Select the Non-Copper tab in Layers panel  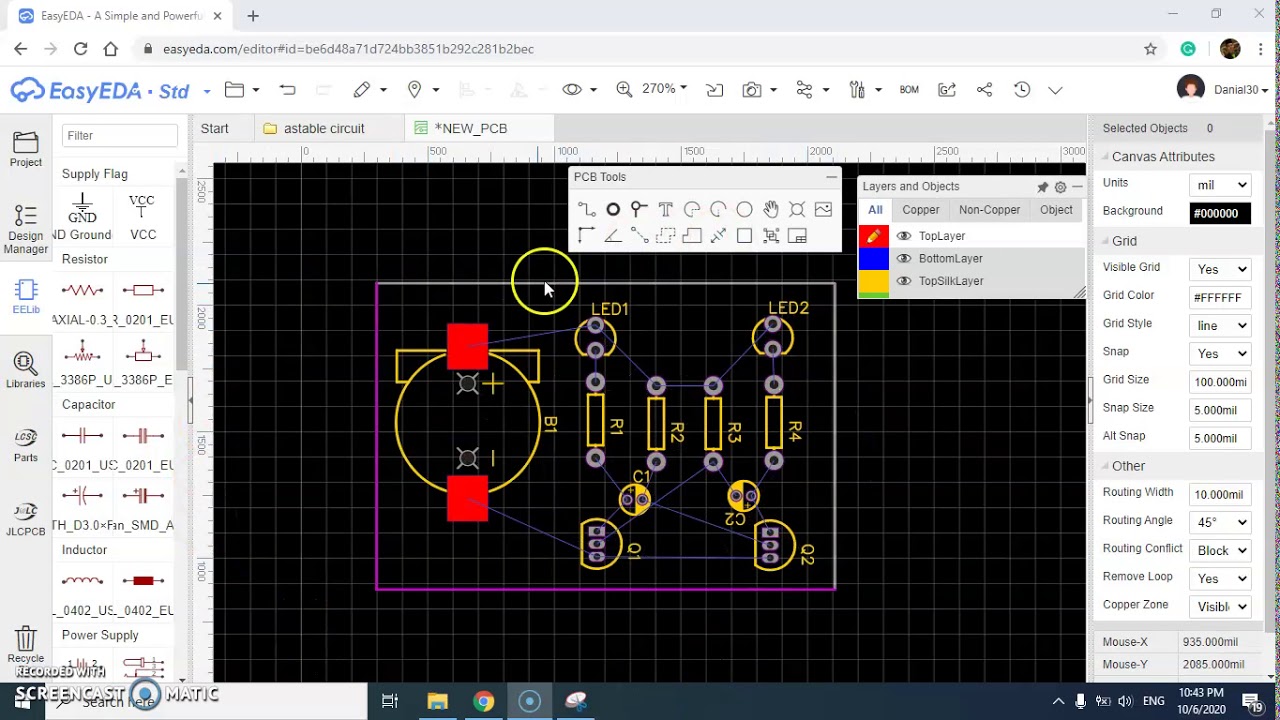coord(989,210)
